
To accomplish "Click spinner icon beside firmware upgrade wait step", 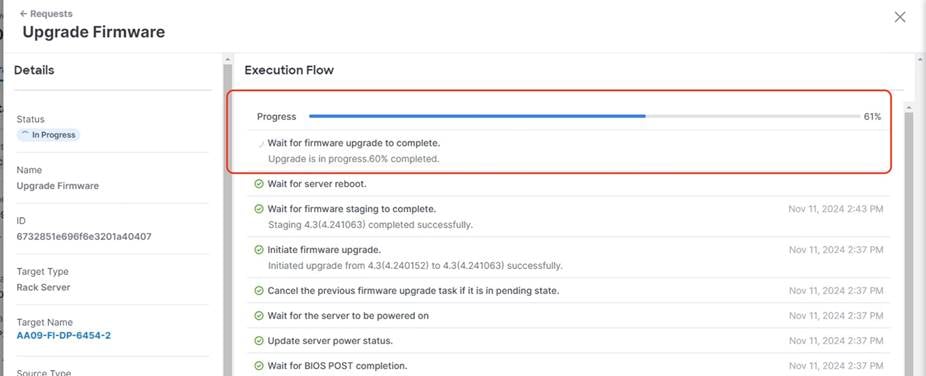I will [x=260, y=144].
